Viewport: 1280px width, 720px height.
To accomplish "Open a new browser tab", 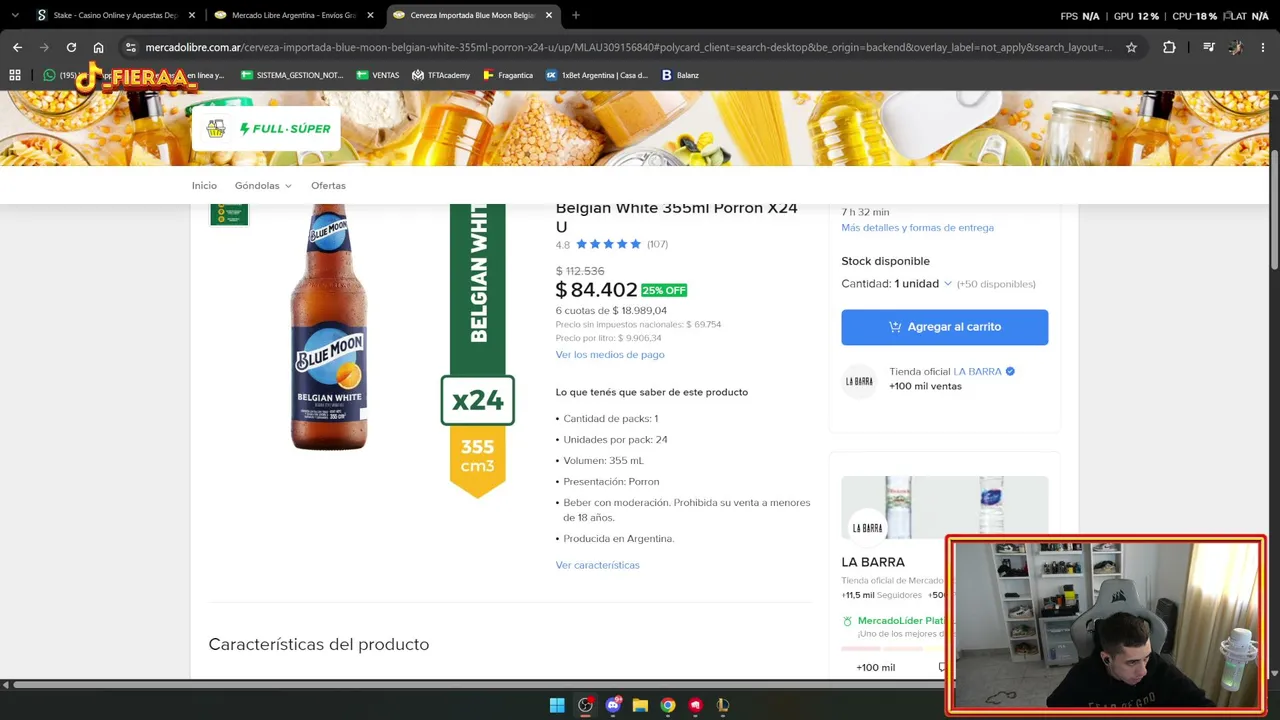I will (x=575, y=15).
